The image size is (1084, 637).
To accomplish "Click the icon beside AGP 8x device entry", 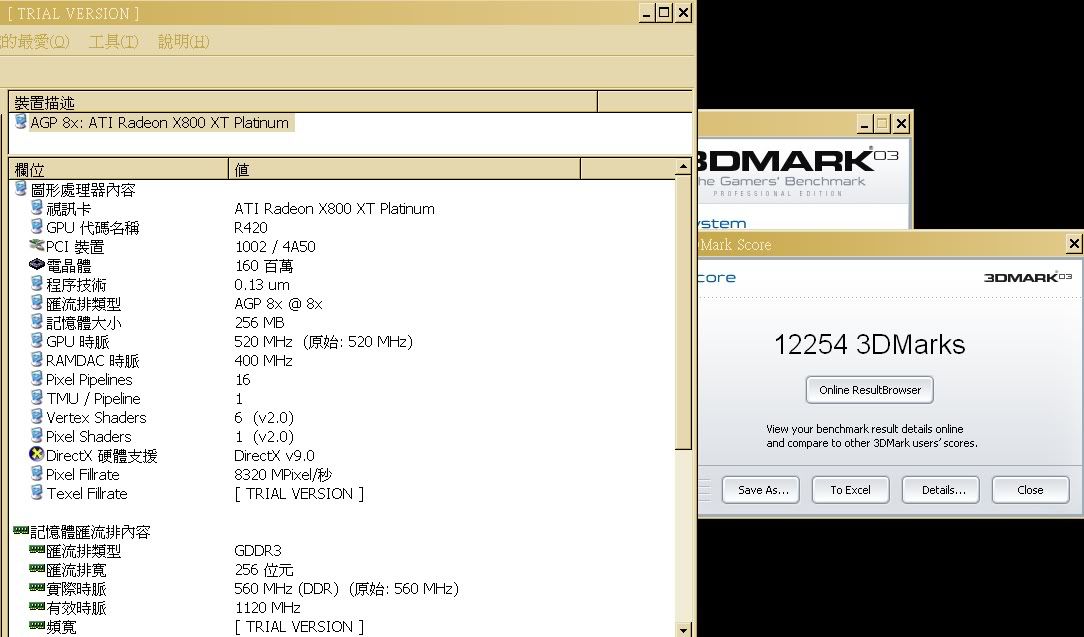I will (21, 122).
